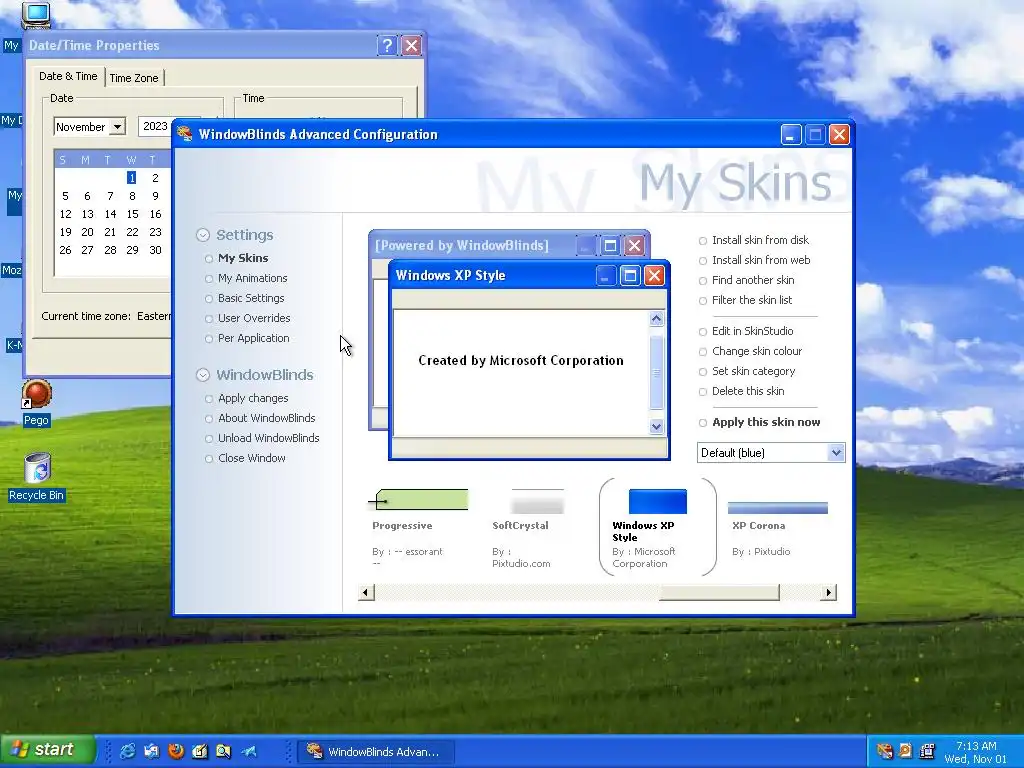Select the SoftCrystal skin thumbnail
Viewport: 1024px width, 768px height.
(537, 501)
